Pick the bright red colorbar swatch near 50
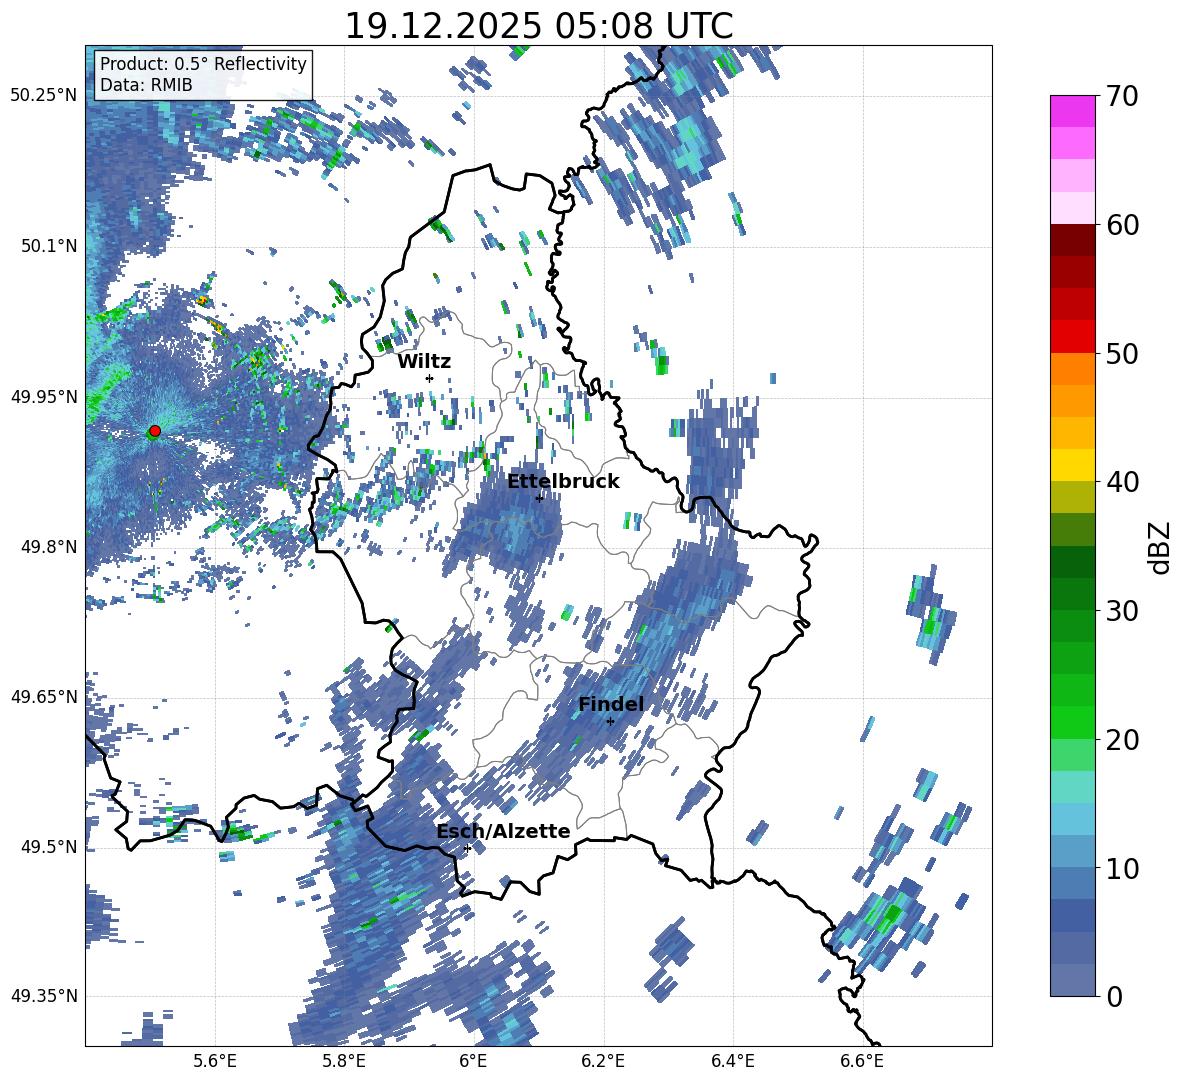Image resolution: width=1184 pixels, height=1081 pixels. pyautogui.click(x=1072, y=337)
